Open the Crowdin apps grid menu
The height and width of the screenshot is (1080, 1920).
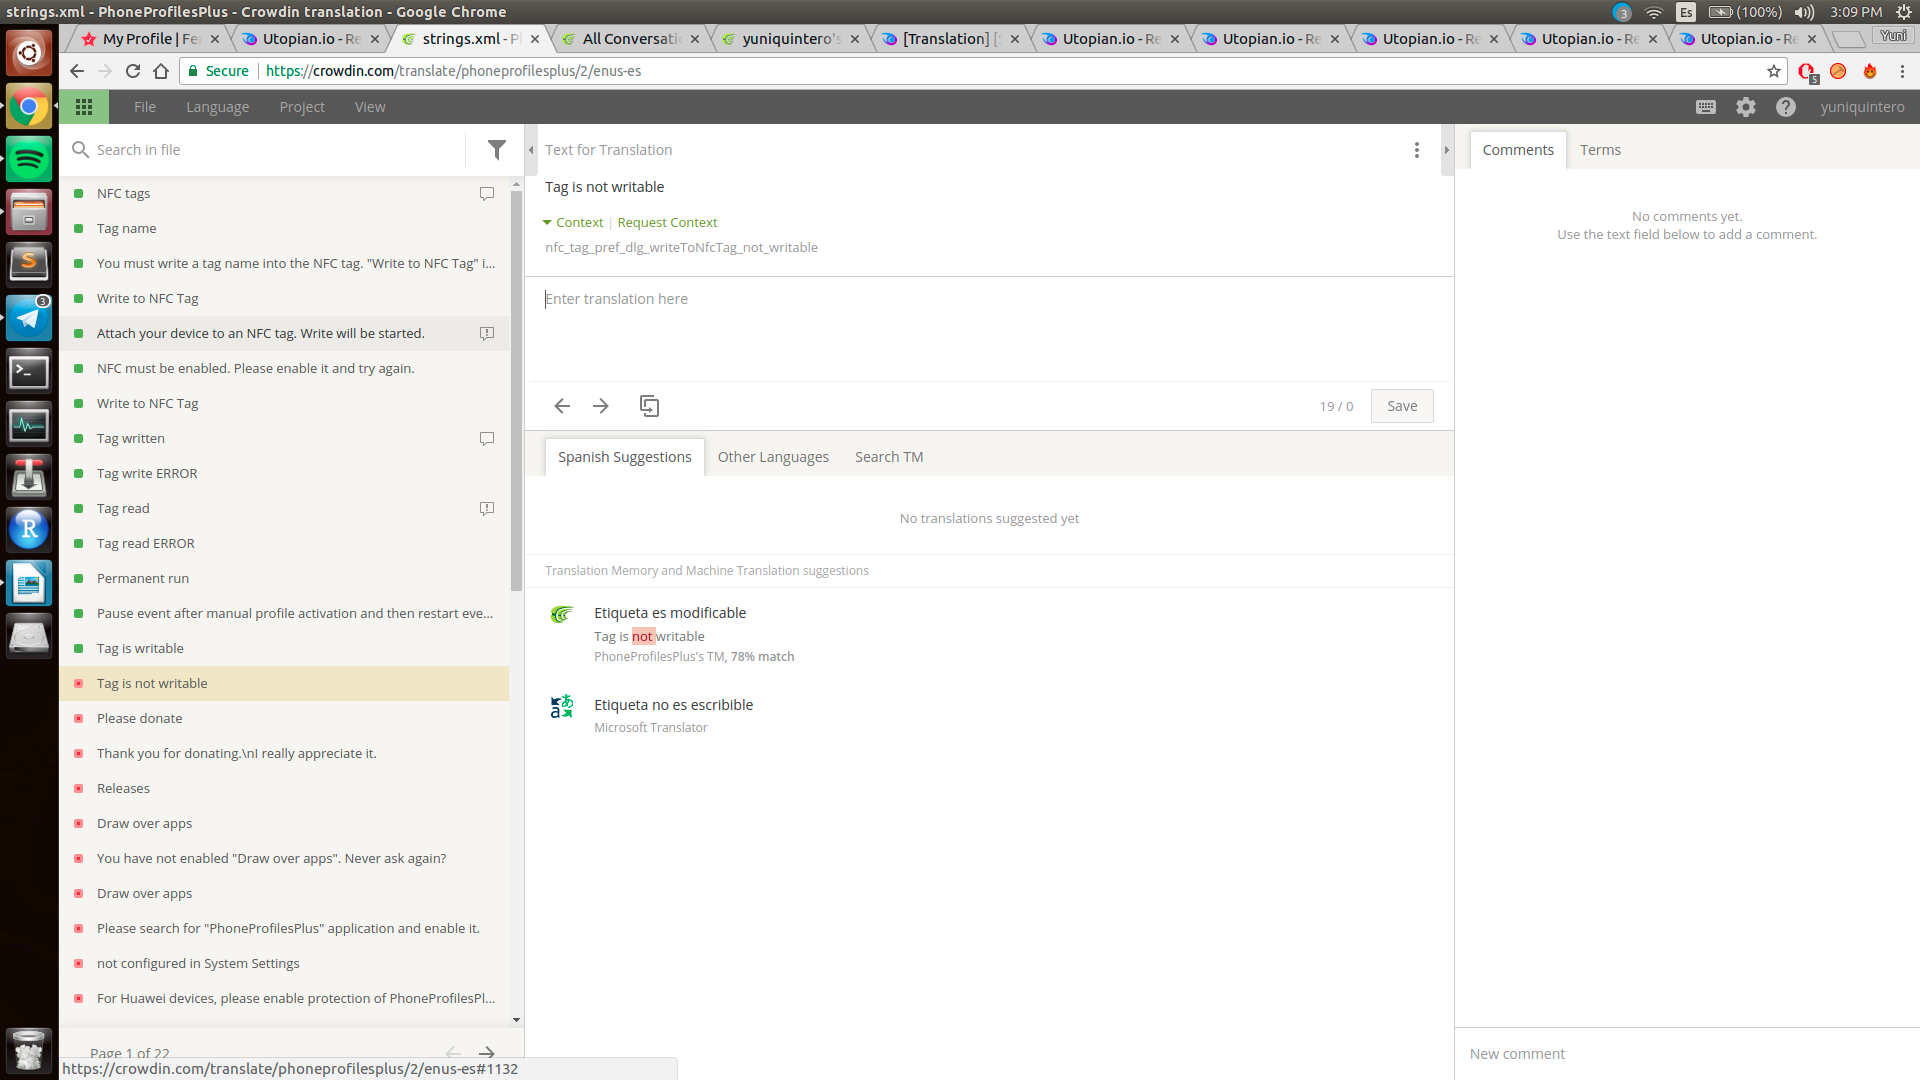(x=84, y=107)
